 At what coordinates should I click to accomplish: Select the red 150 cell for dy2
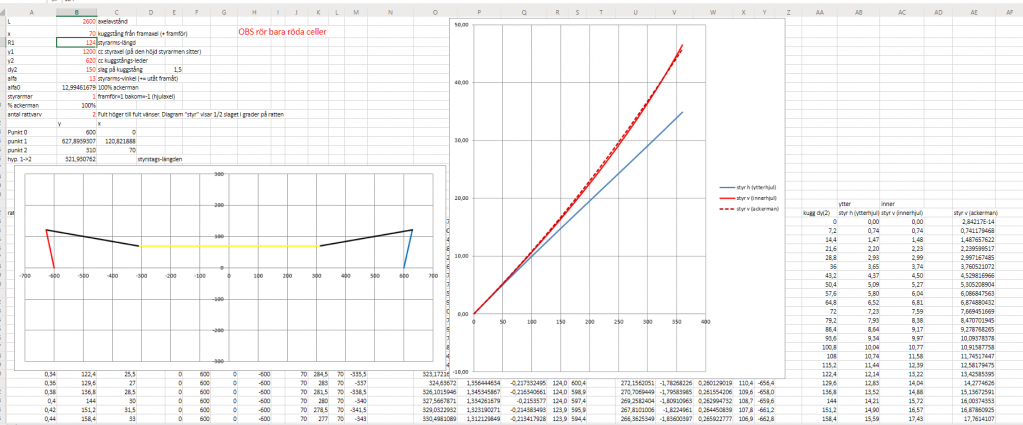click(76, 69)
